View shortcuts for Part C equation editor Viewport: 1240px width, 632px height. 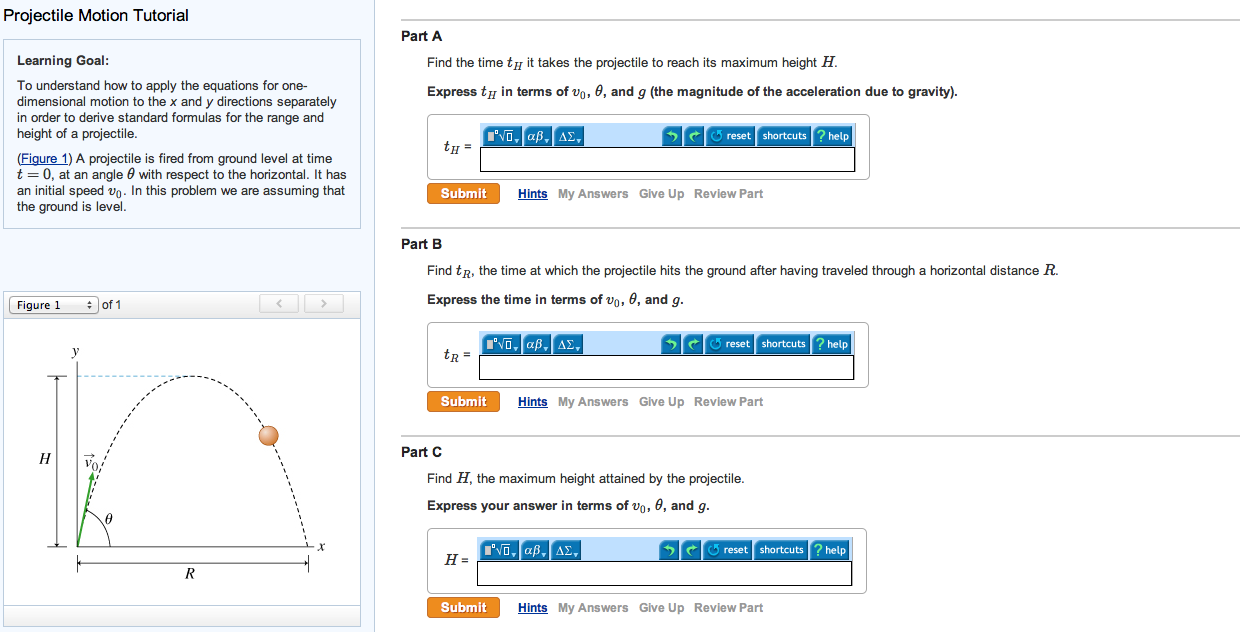point(782,550)
